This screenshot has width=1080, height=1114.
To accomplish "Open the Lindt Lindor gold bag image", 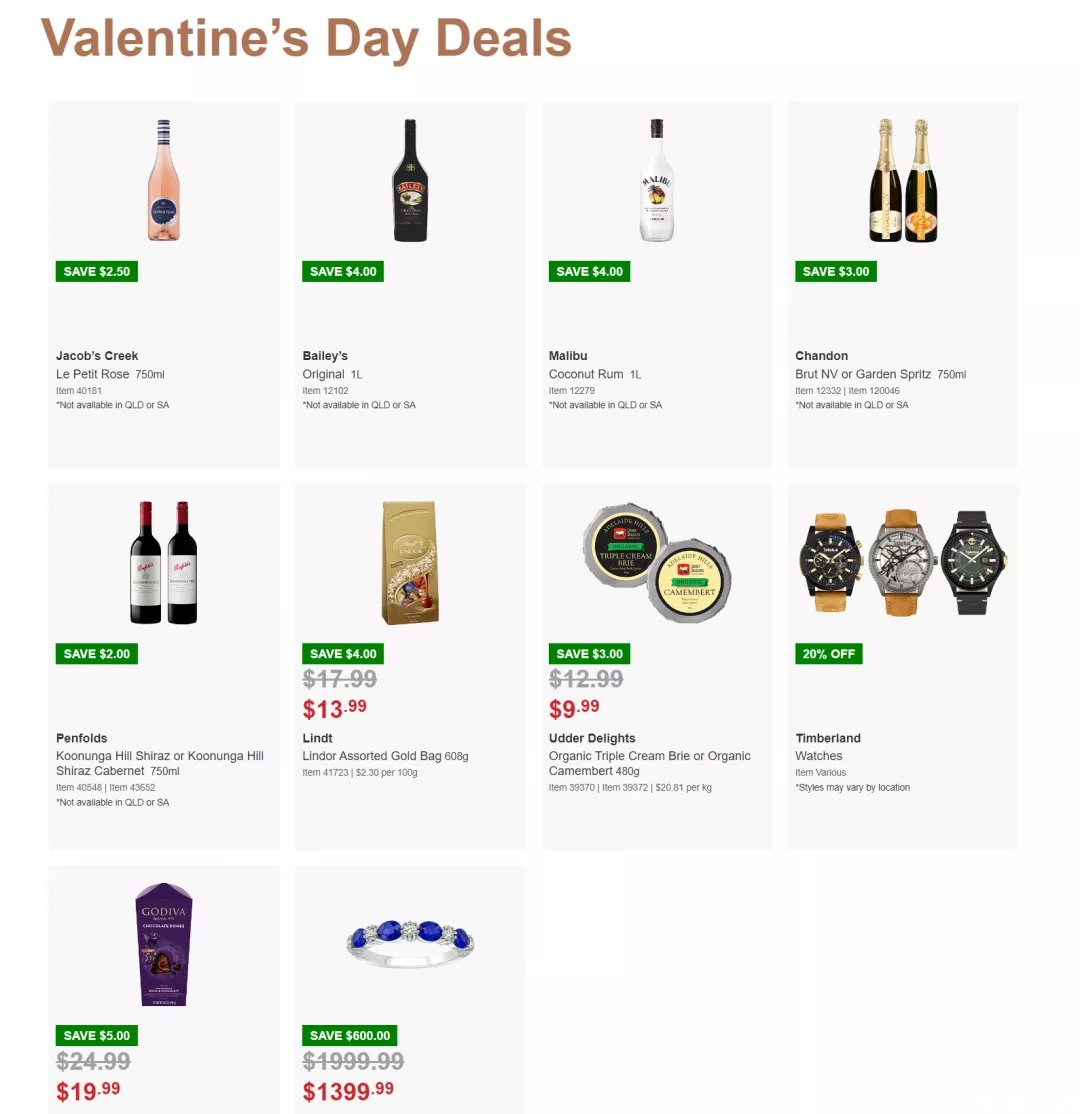I will [x=410, y=563].
